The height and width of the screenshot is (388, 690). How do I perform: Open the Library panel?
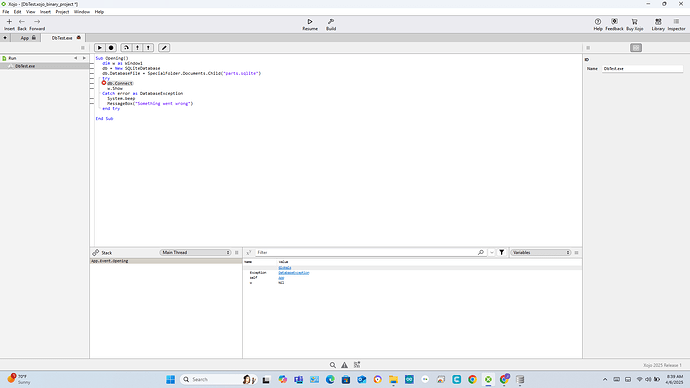click(x=658, y=24)
